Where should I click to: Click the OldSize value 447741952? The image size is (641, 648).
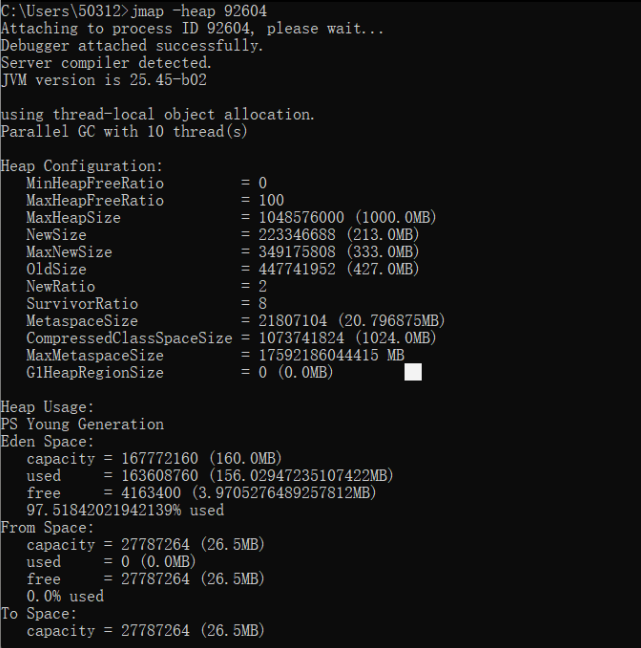tap(297, 269)
